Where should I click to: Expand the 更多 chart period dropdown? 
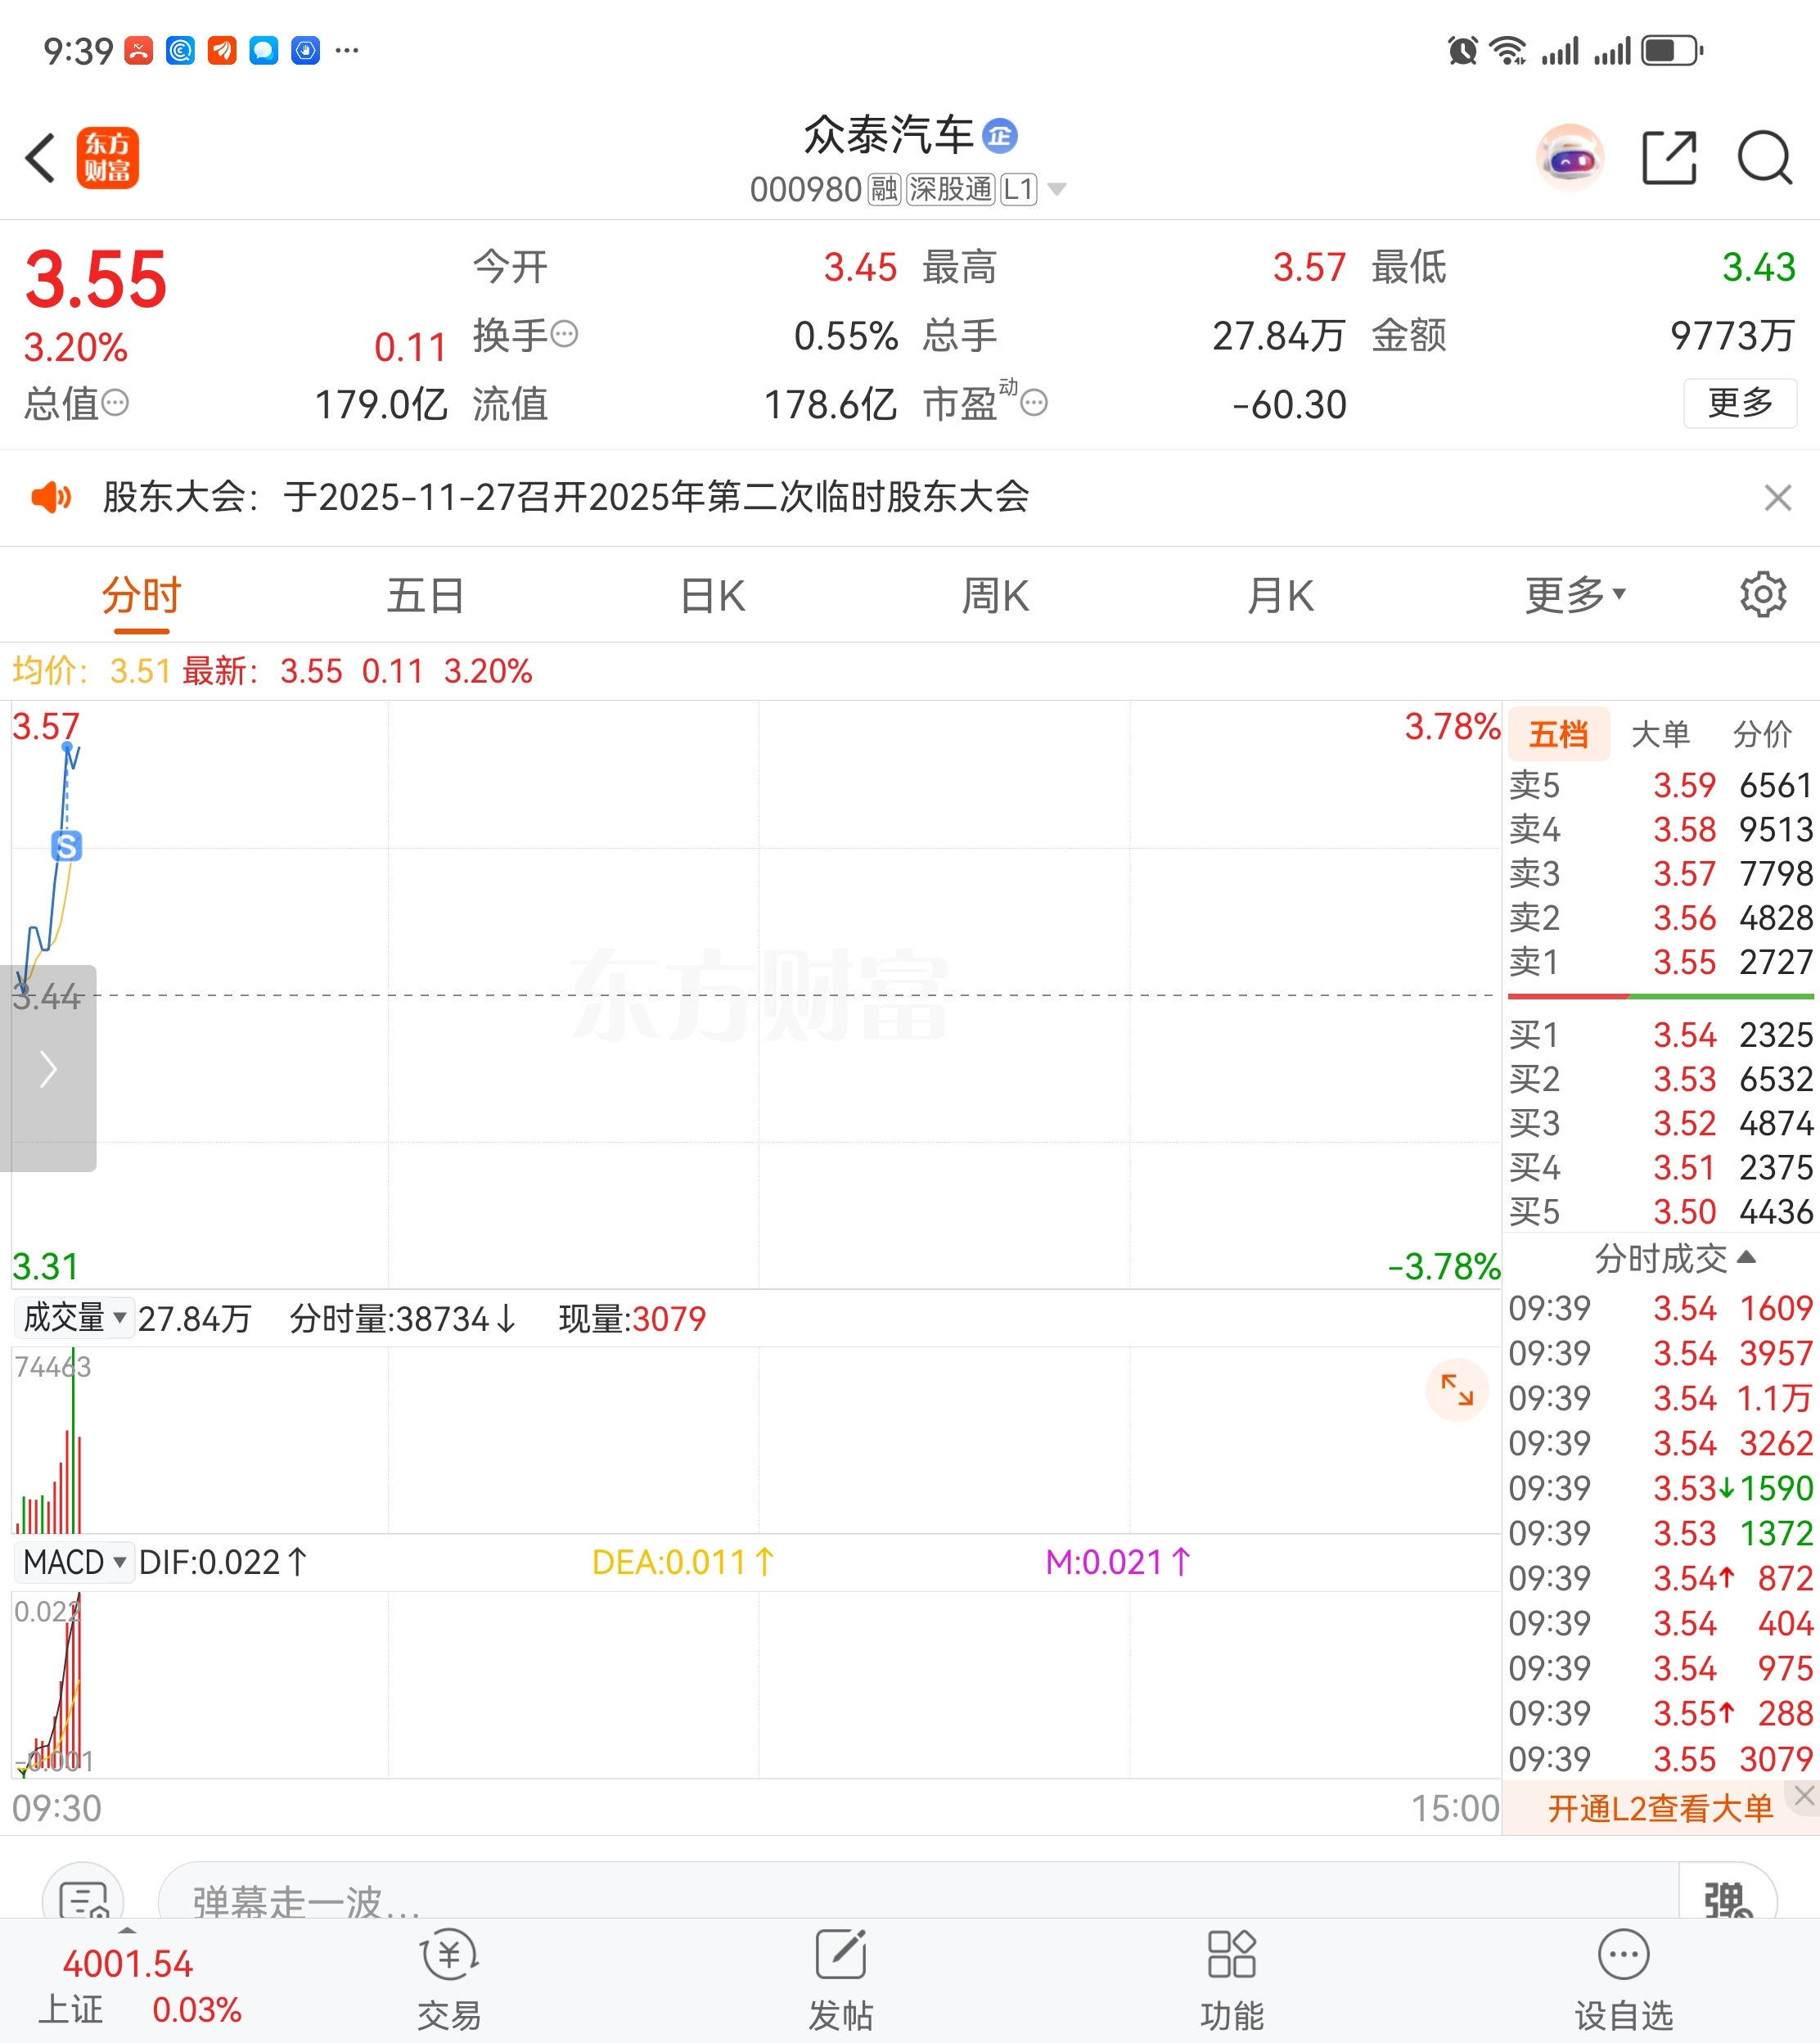(x=1575, y=595)
